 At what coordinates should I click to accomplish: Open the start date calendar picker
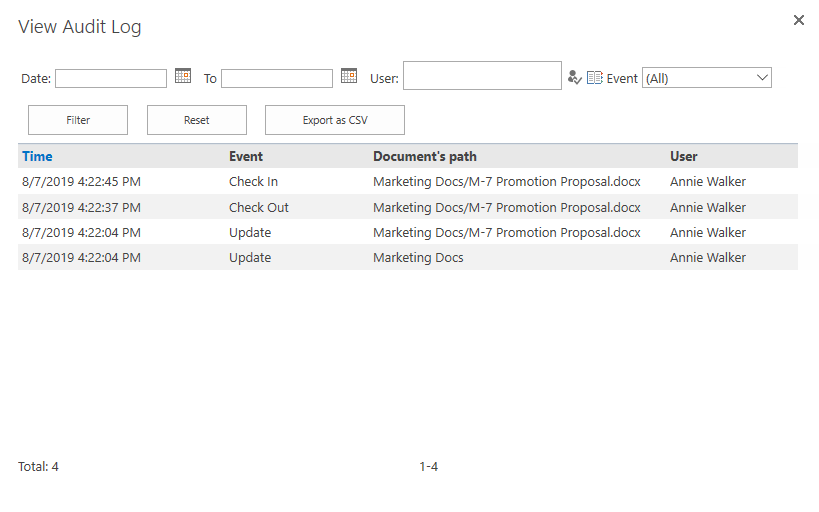[183, 76]
